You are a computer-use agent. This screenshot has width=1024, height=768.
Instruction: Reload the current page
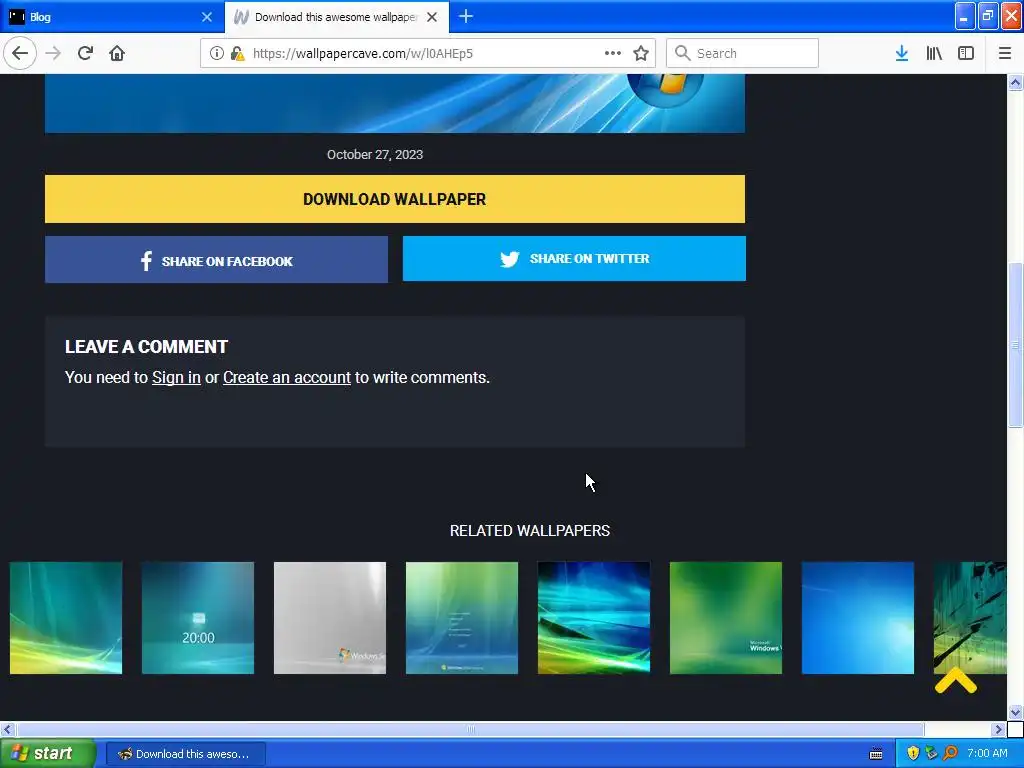(85, 53)
